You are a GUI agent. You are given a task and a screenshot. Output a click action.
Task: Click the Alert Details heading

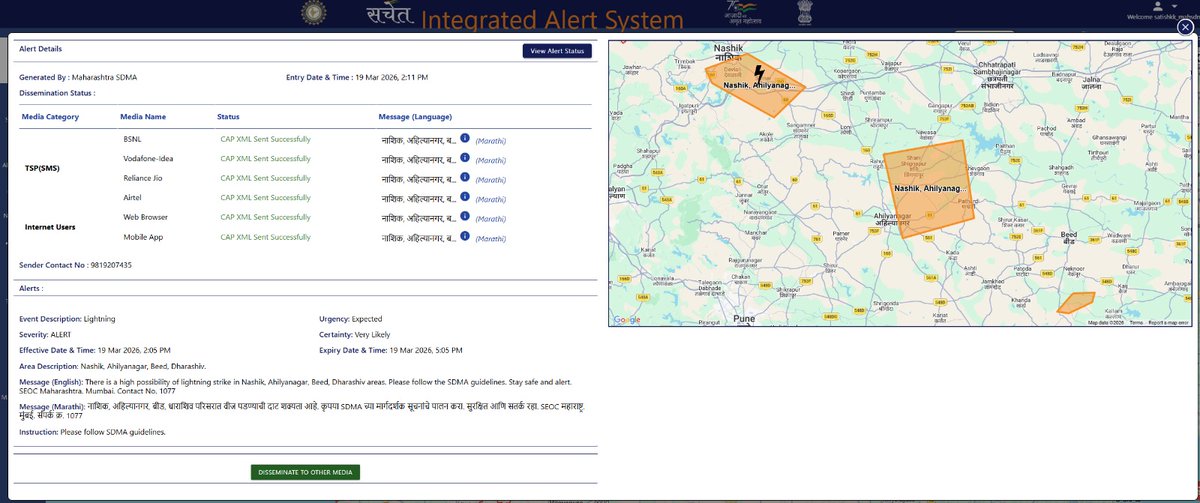(x=42, y=47)
